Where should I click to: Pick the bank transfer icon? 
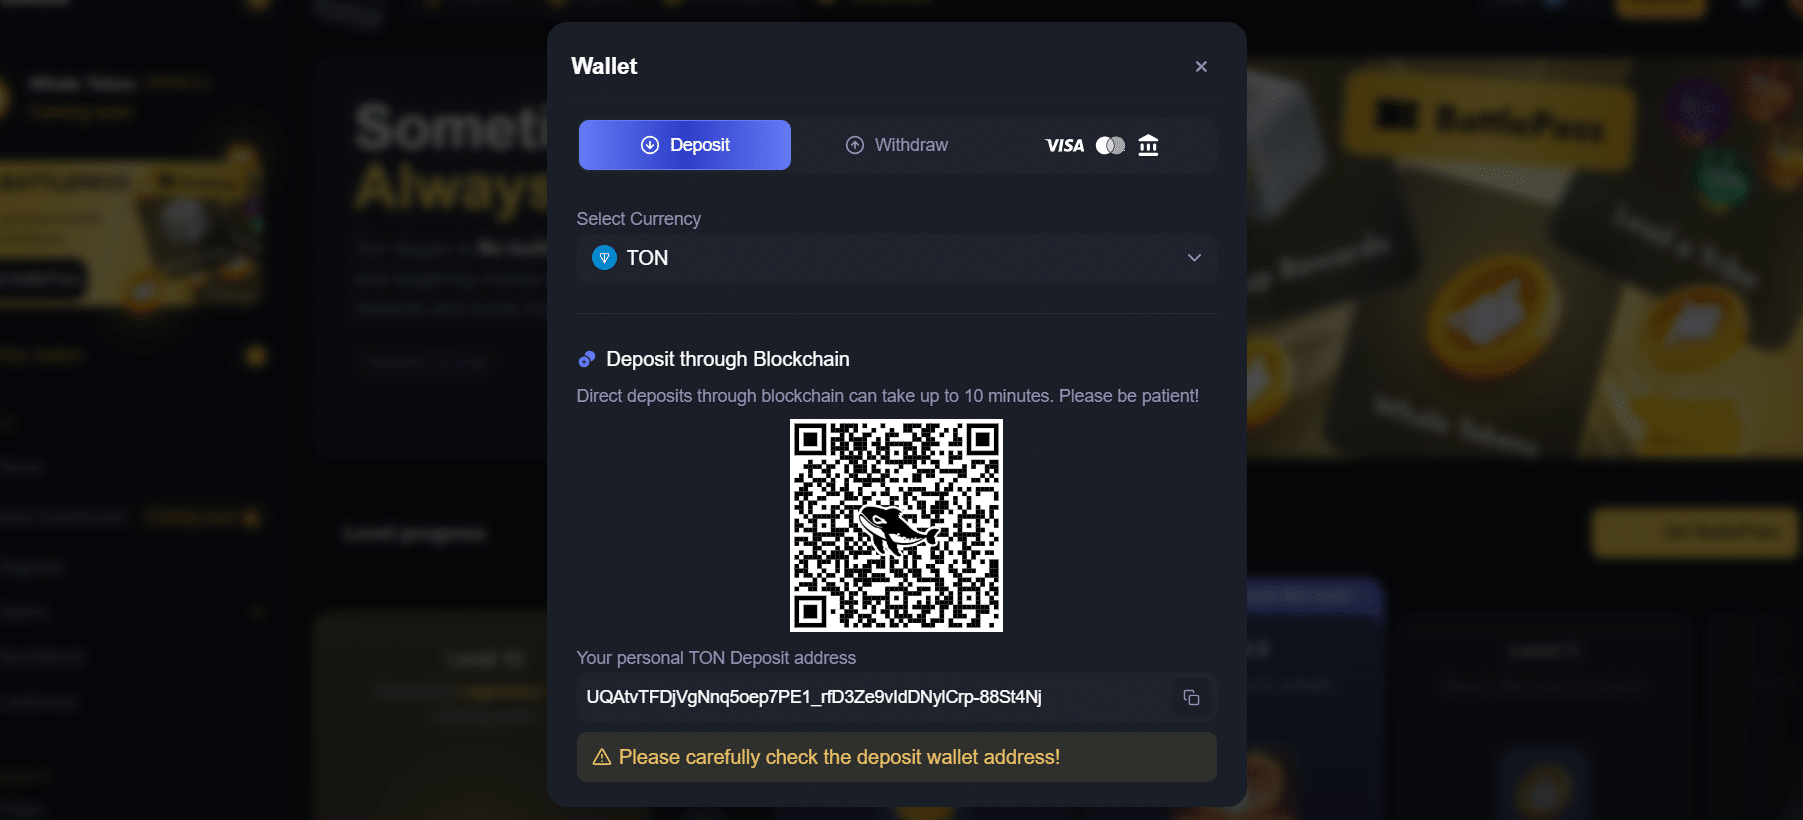click(1148, 146)
